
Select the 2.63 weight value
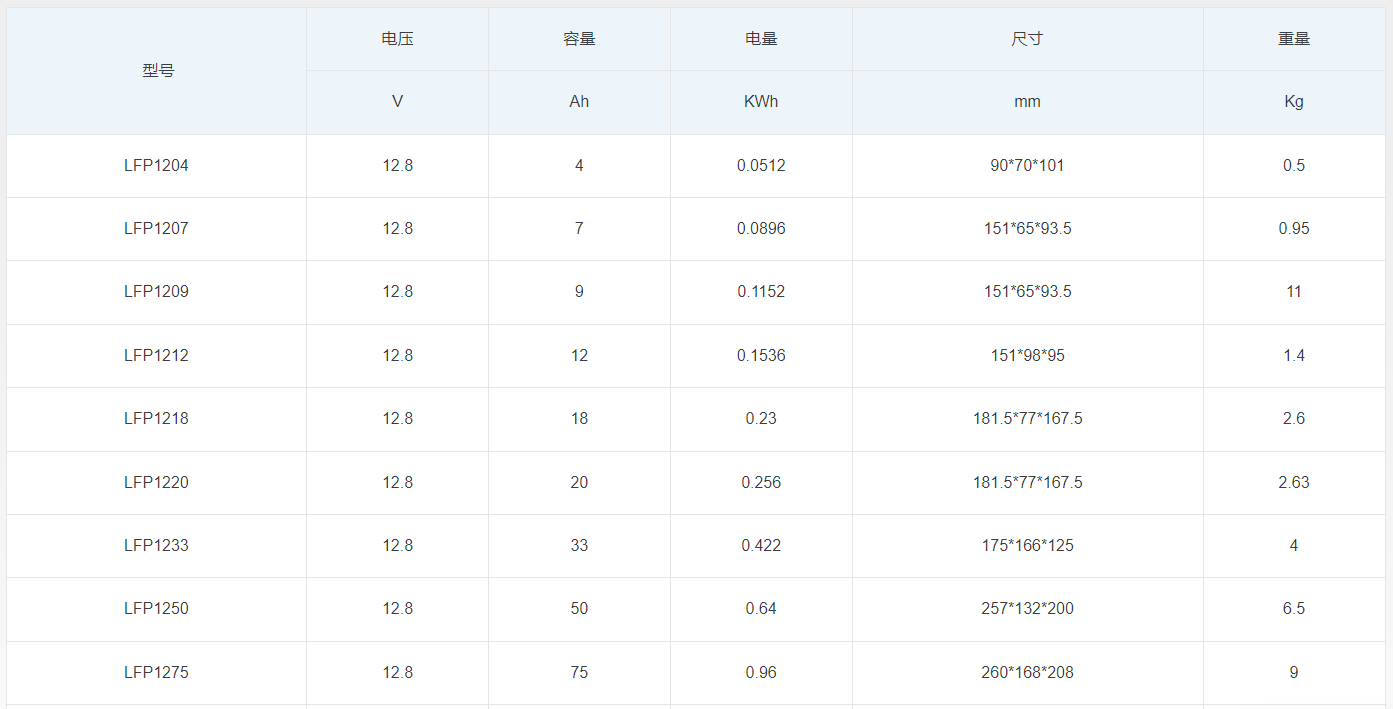(1293, 483)
